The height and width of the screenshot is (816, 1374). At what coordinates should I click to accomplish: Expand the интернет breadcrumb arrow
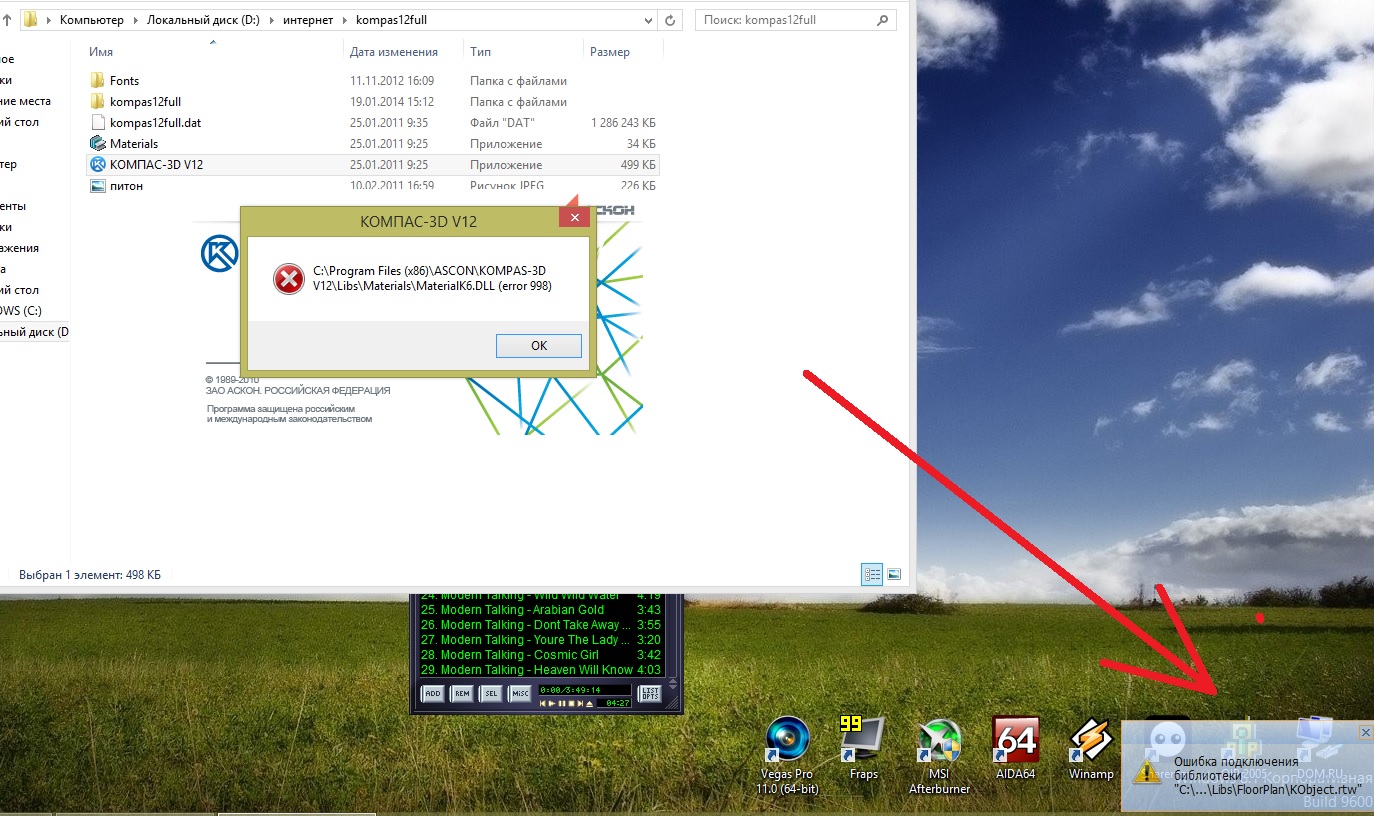(345, 20)
